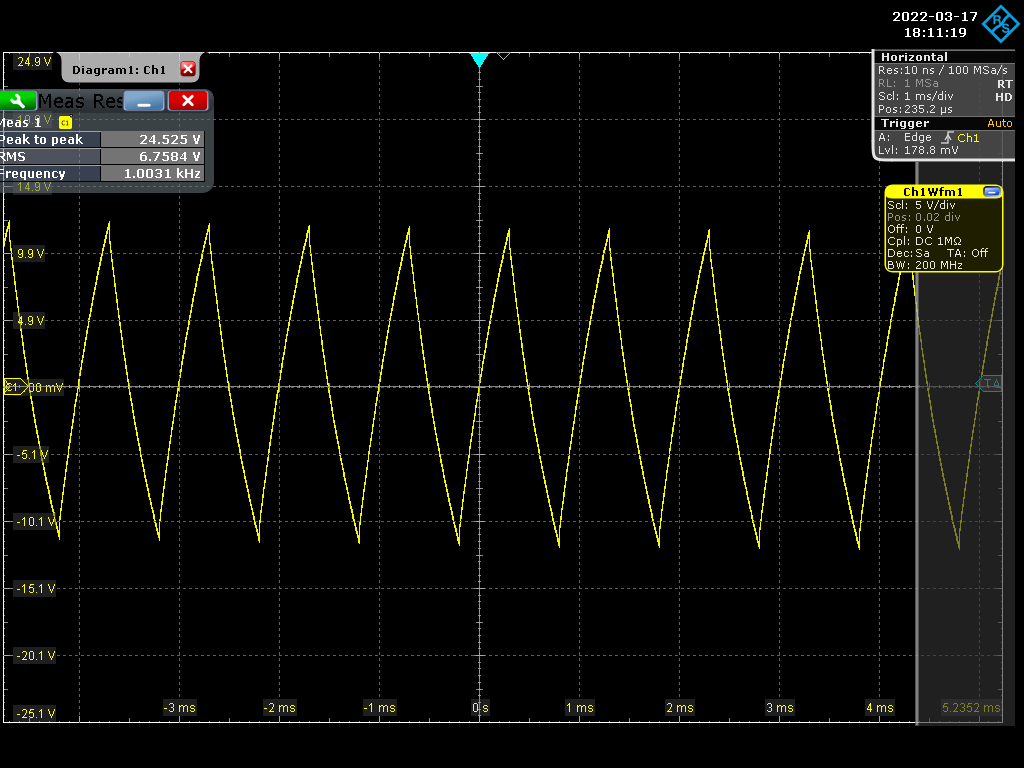Click the -15.1 V vertical axis label
The image size is (1024, 768).
click(x=35, y=588)
